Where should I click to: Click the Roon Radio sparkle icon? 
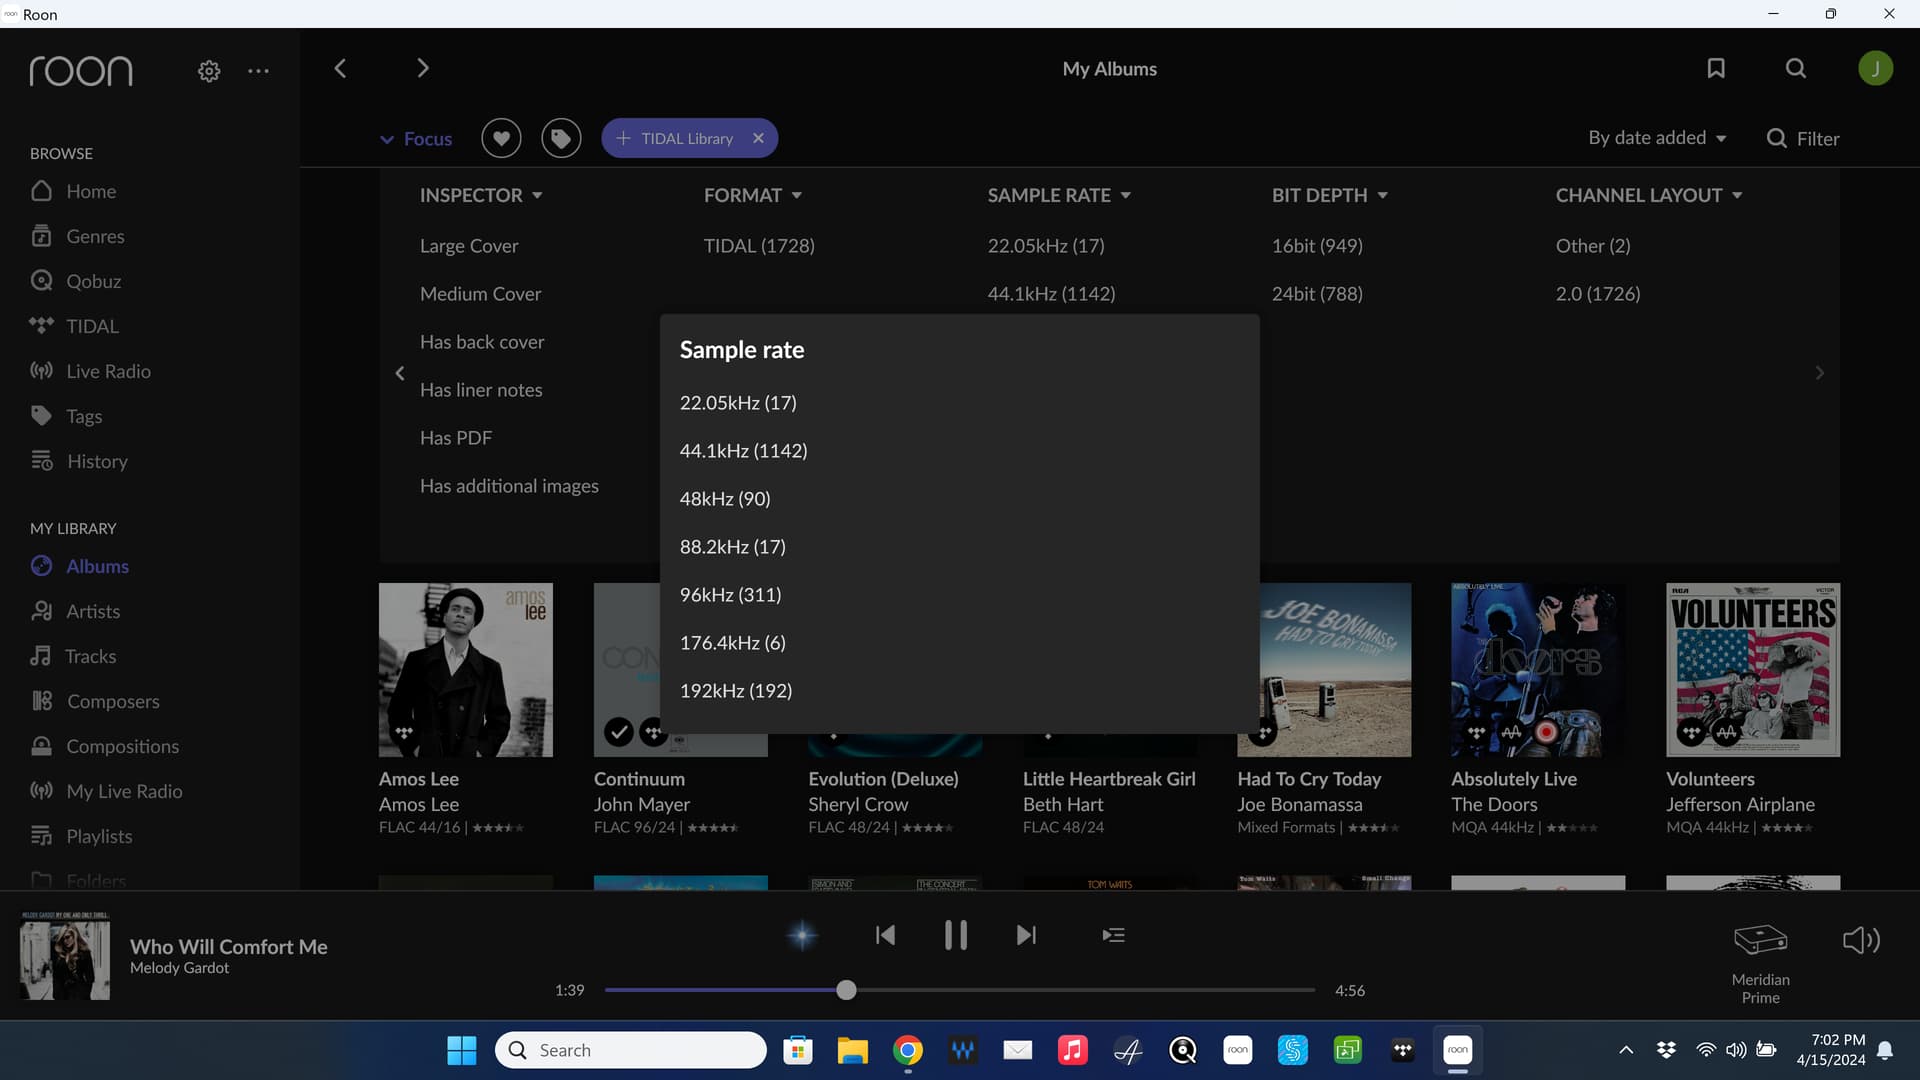pyautogui.click(x=802, y=935)
